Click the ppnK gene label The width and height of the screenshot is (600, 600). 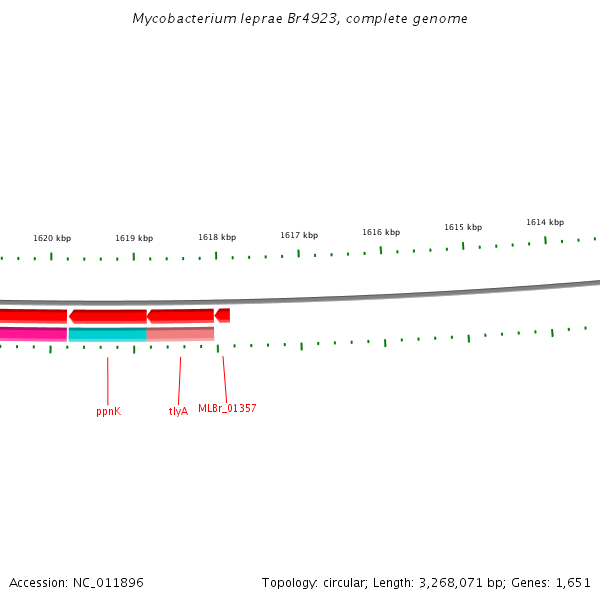tap(109, 412)
